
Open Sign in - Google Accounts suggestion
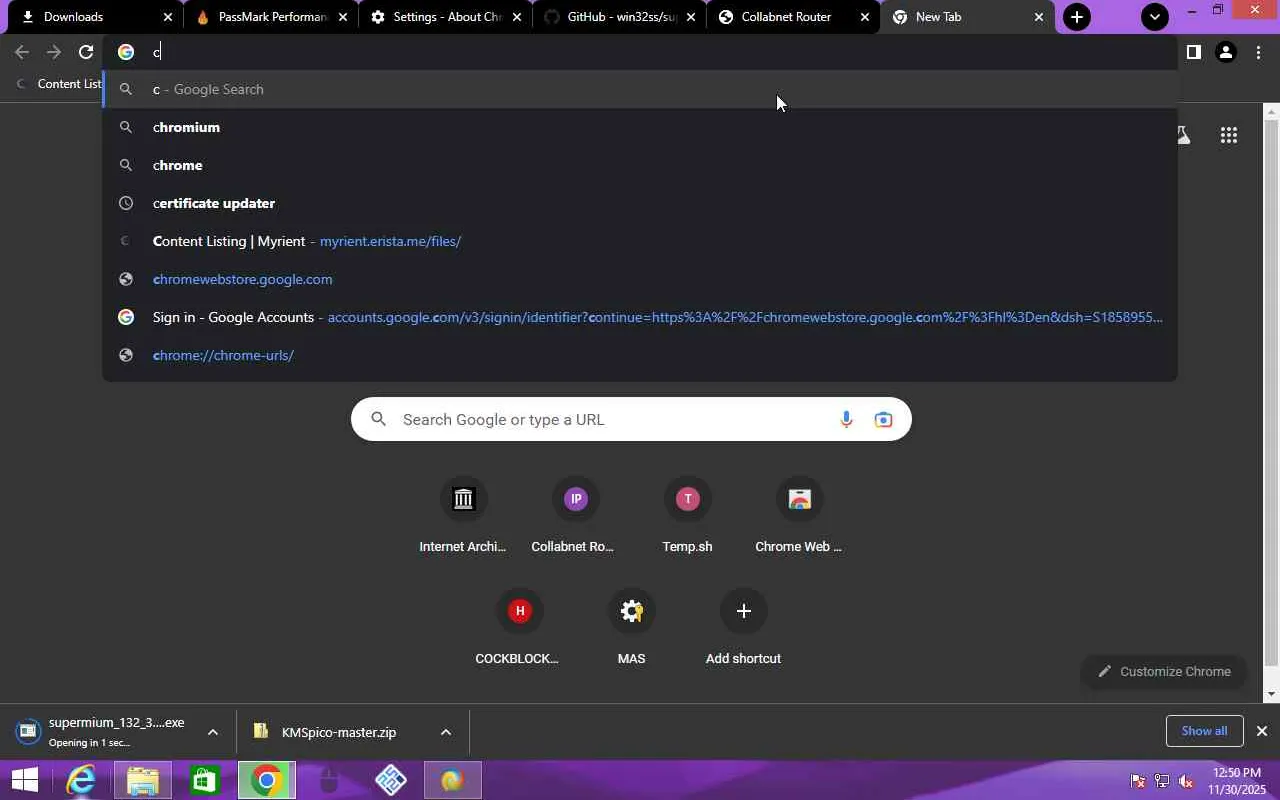tap(640, 317)
